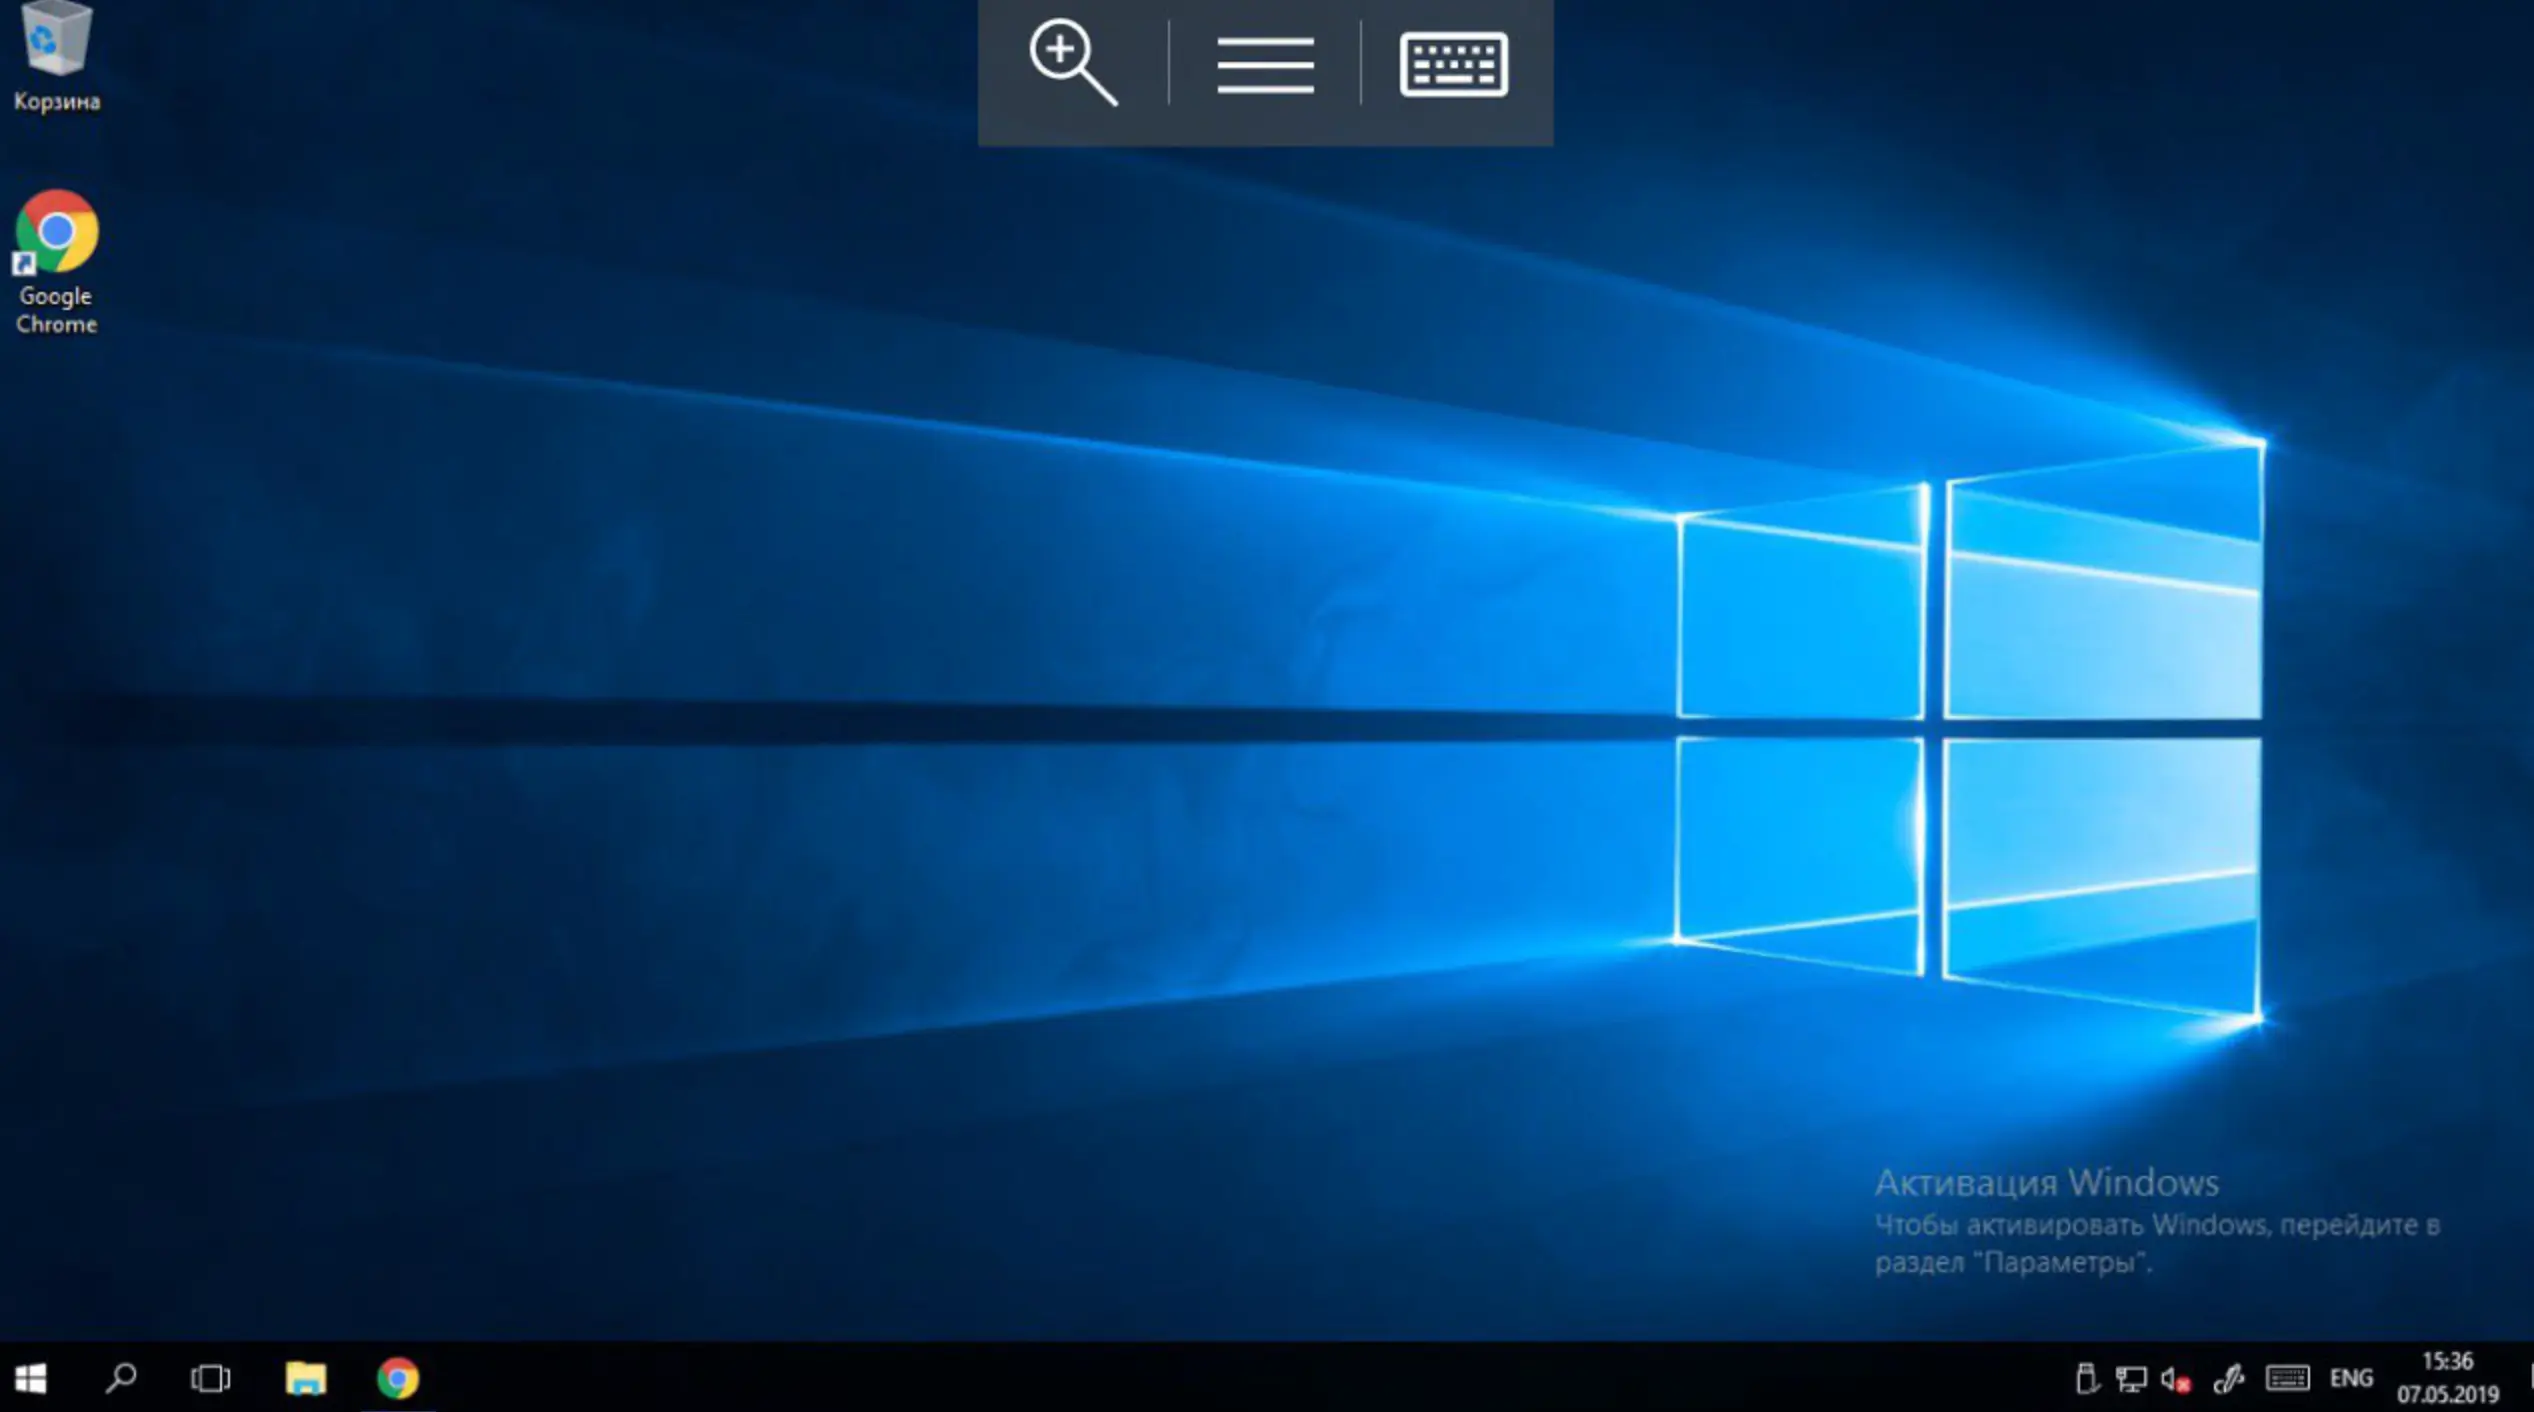Show the on-screen keyboard from remote toolbar
This screenshot has height=1412, width=2534.
tap(1453, 65)
